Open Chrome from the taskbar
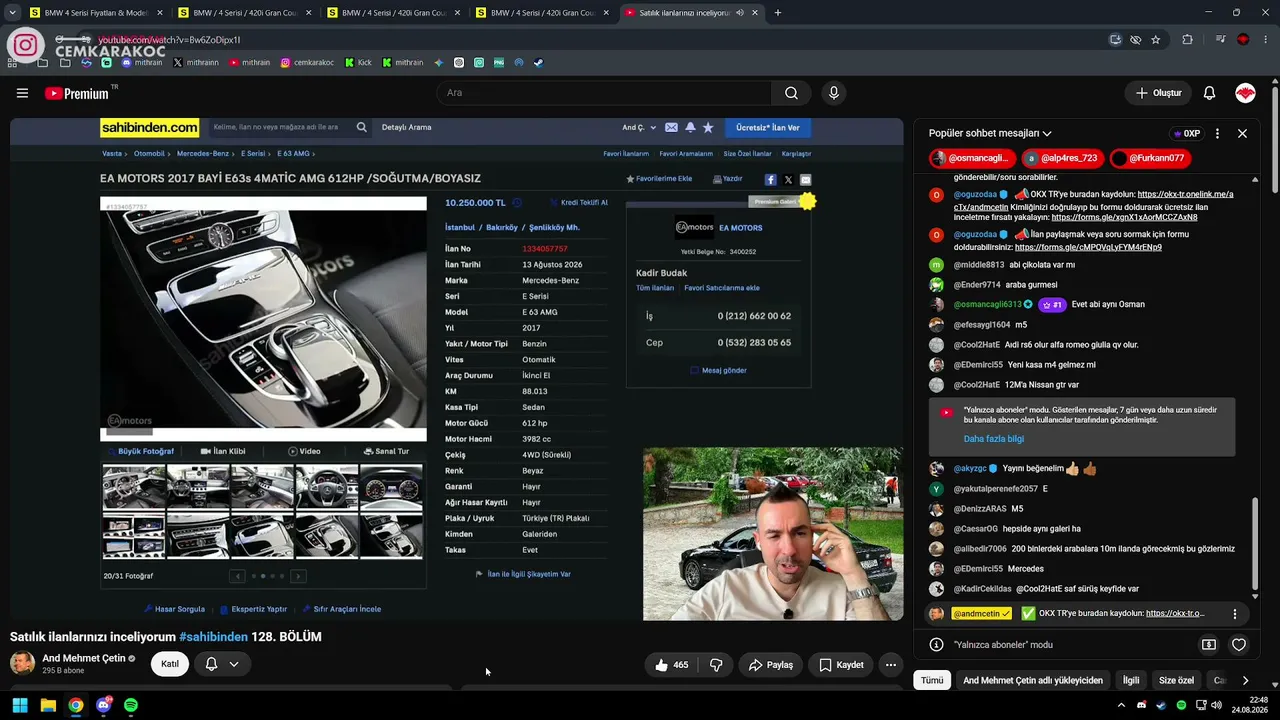 76,705
